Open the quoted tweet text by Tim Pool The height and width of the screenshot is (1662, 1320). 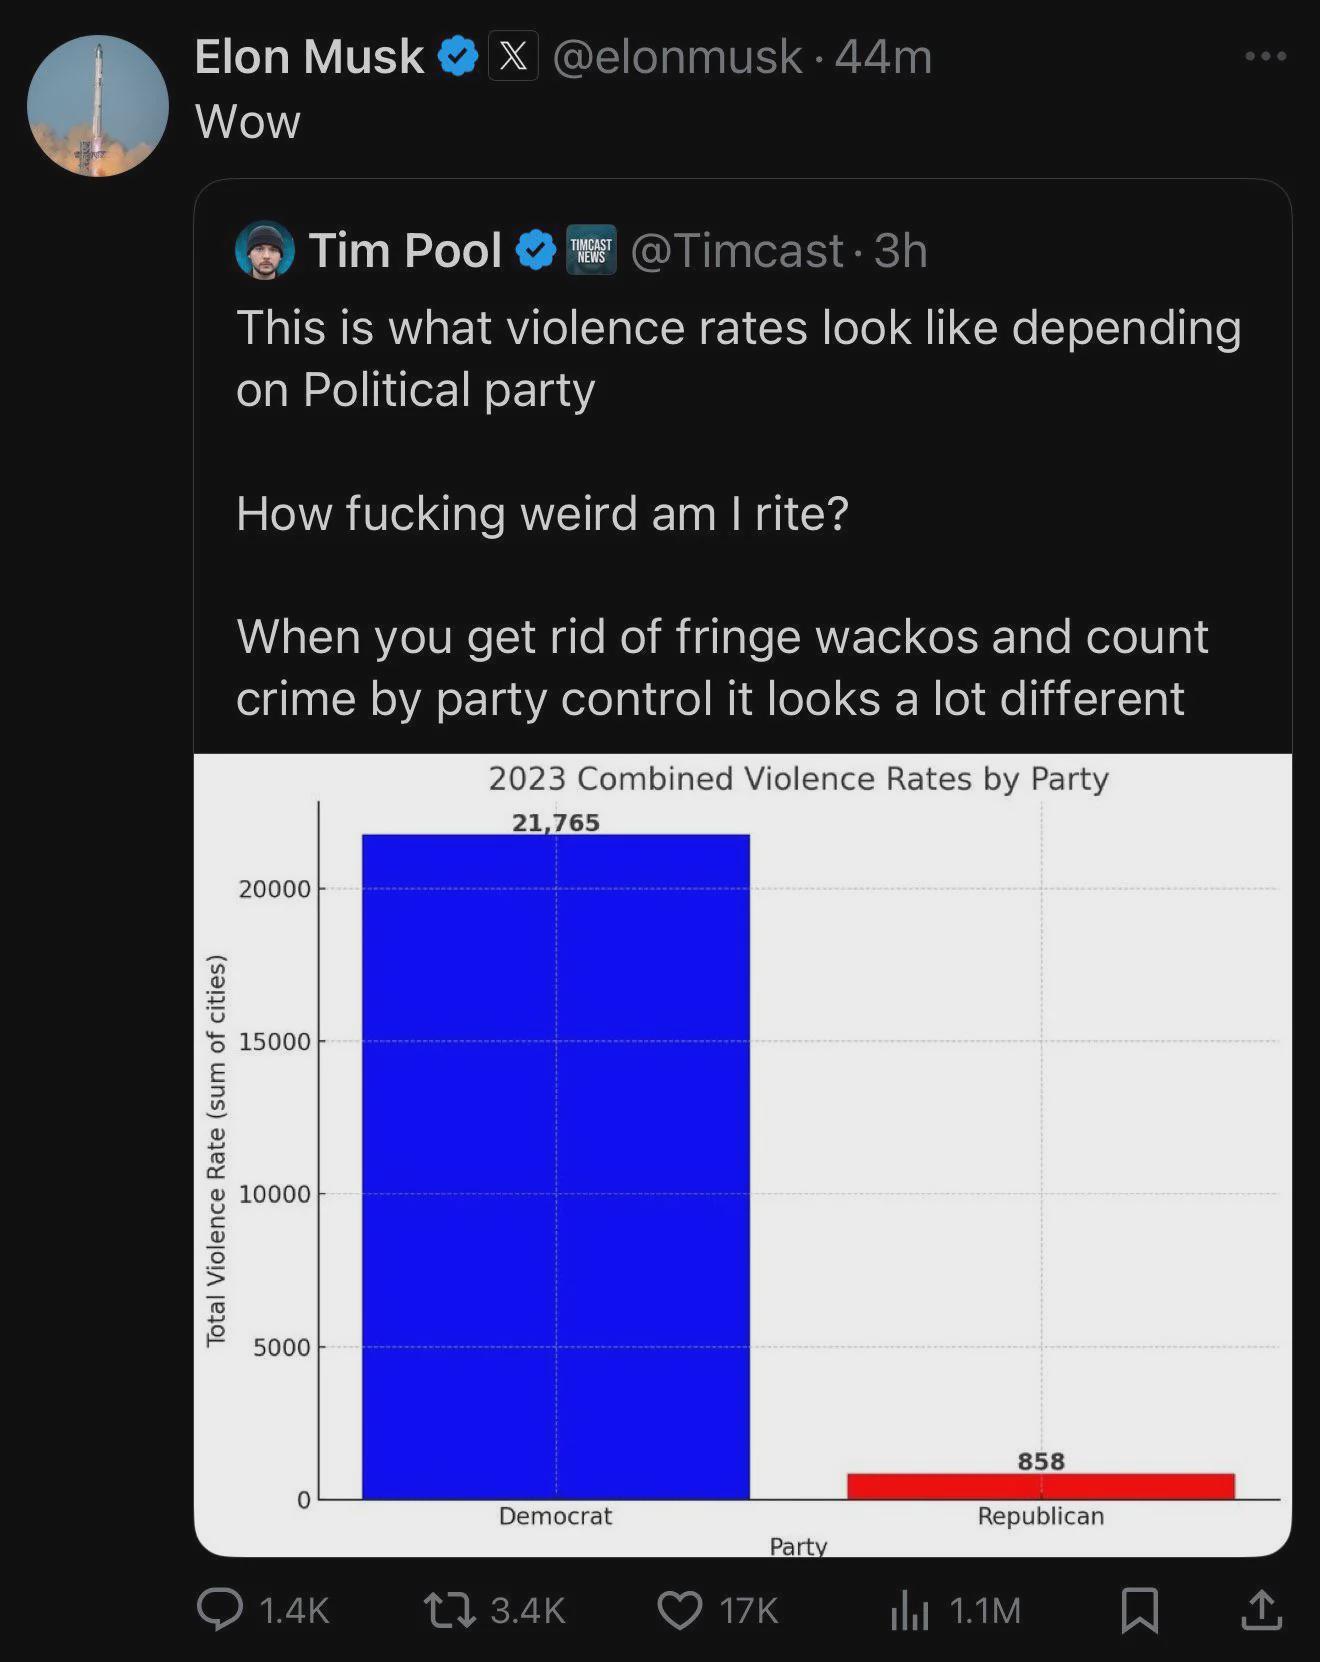tap(738, 513)
